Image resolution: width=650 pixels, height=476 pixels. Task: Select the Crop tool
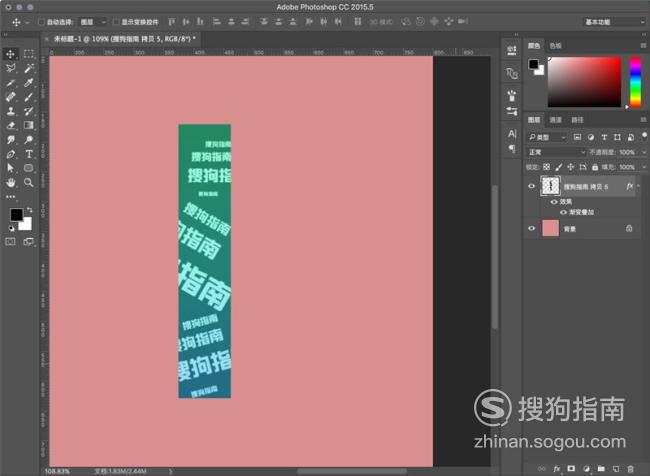tap(10, 83)
